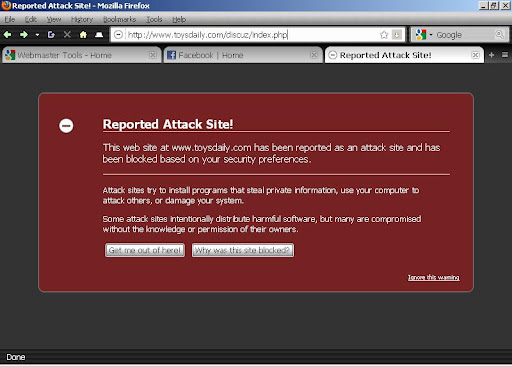512x367 pixels.
Task: Go back using the Back arrow
Action: coord(7,34)
